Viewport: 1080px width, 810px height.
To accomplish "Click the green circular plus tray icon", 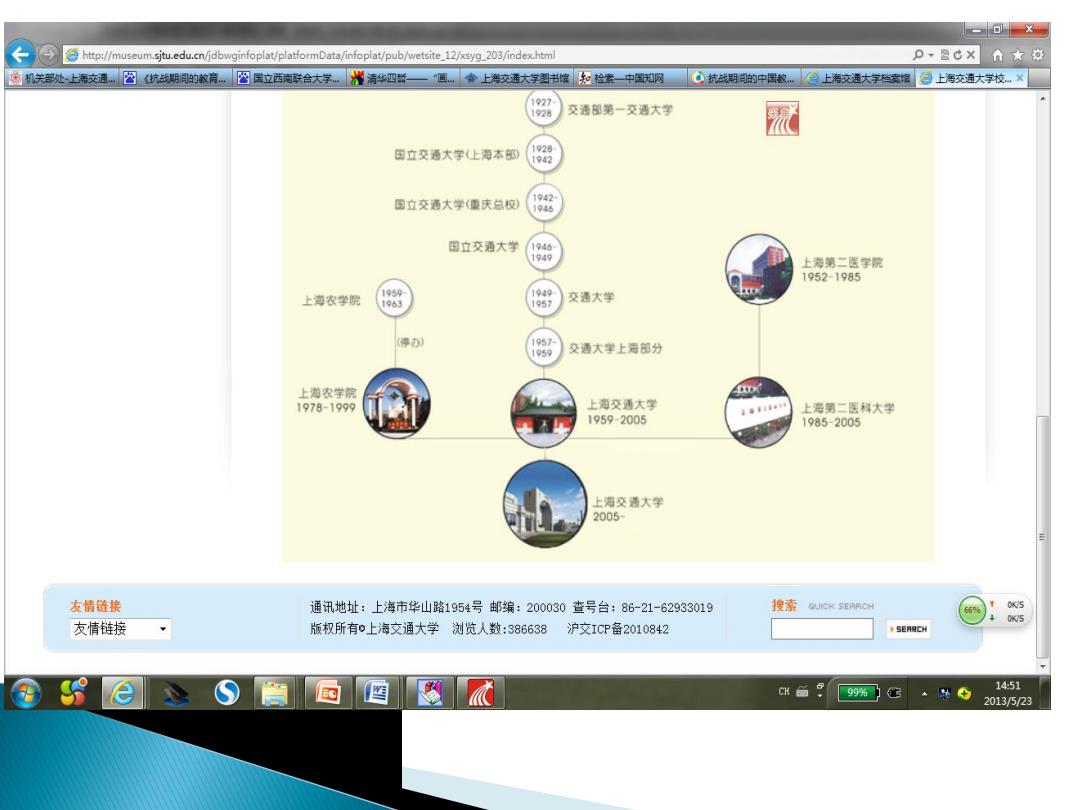I will [x=964, y=694].
